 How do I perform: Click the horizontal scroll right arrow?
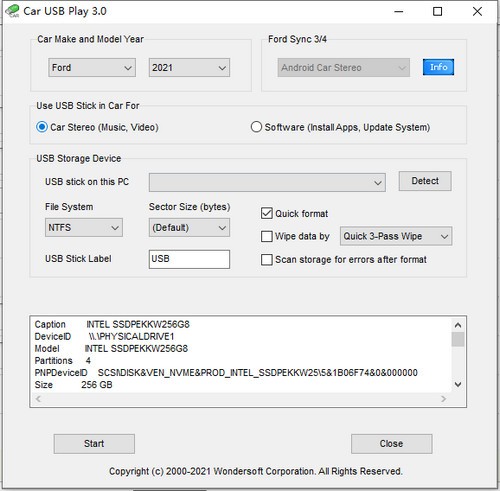443,399
